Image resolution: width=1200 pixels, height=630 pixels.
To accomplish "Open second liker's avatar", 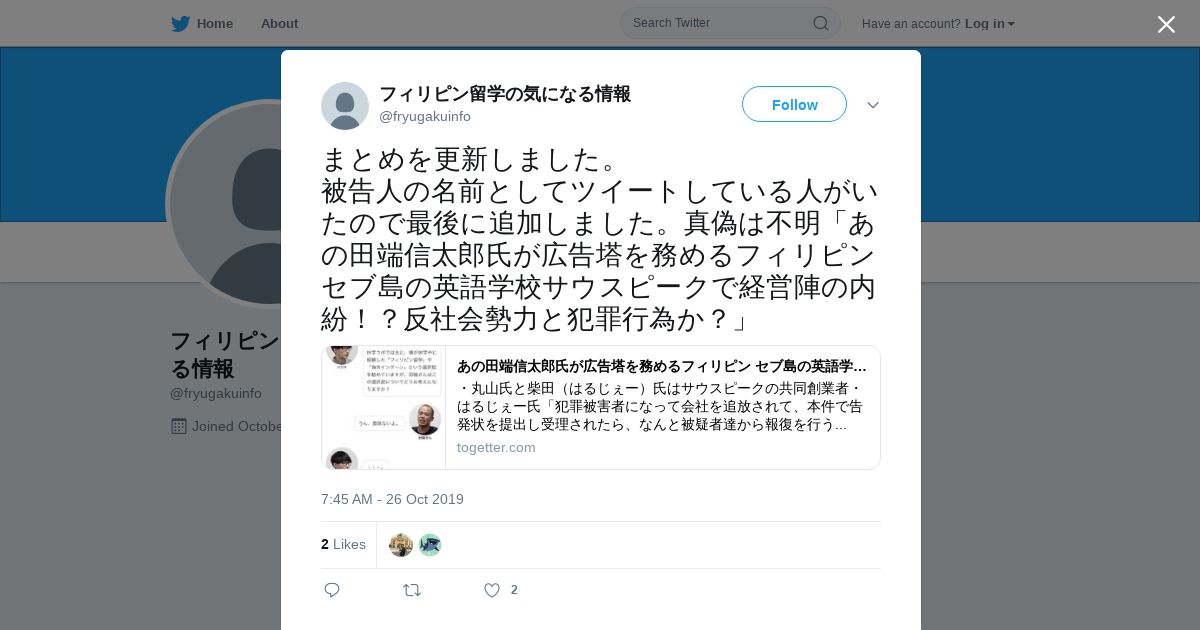I will pos(430,545).
